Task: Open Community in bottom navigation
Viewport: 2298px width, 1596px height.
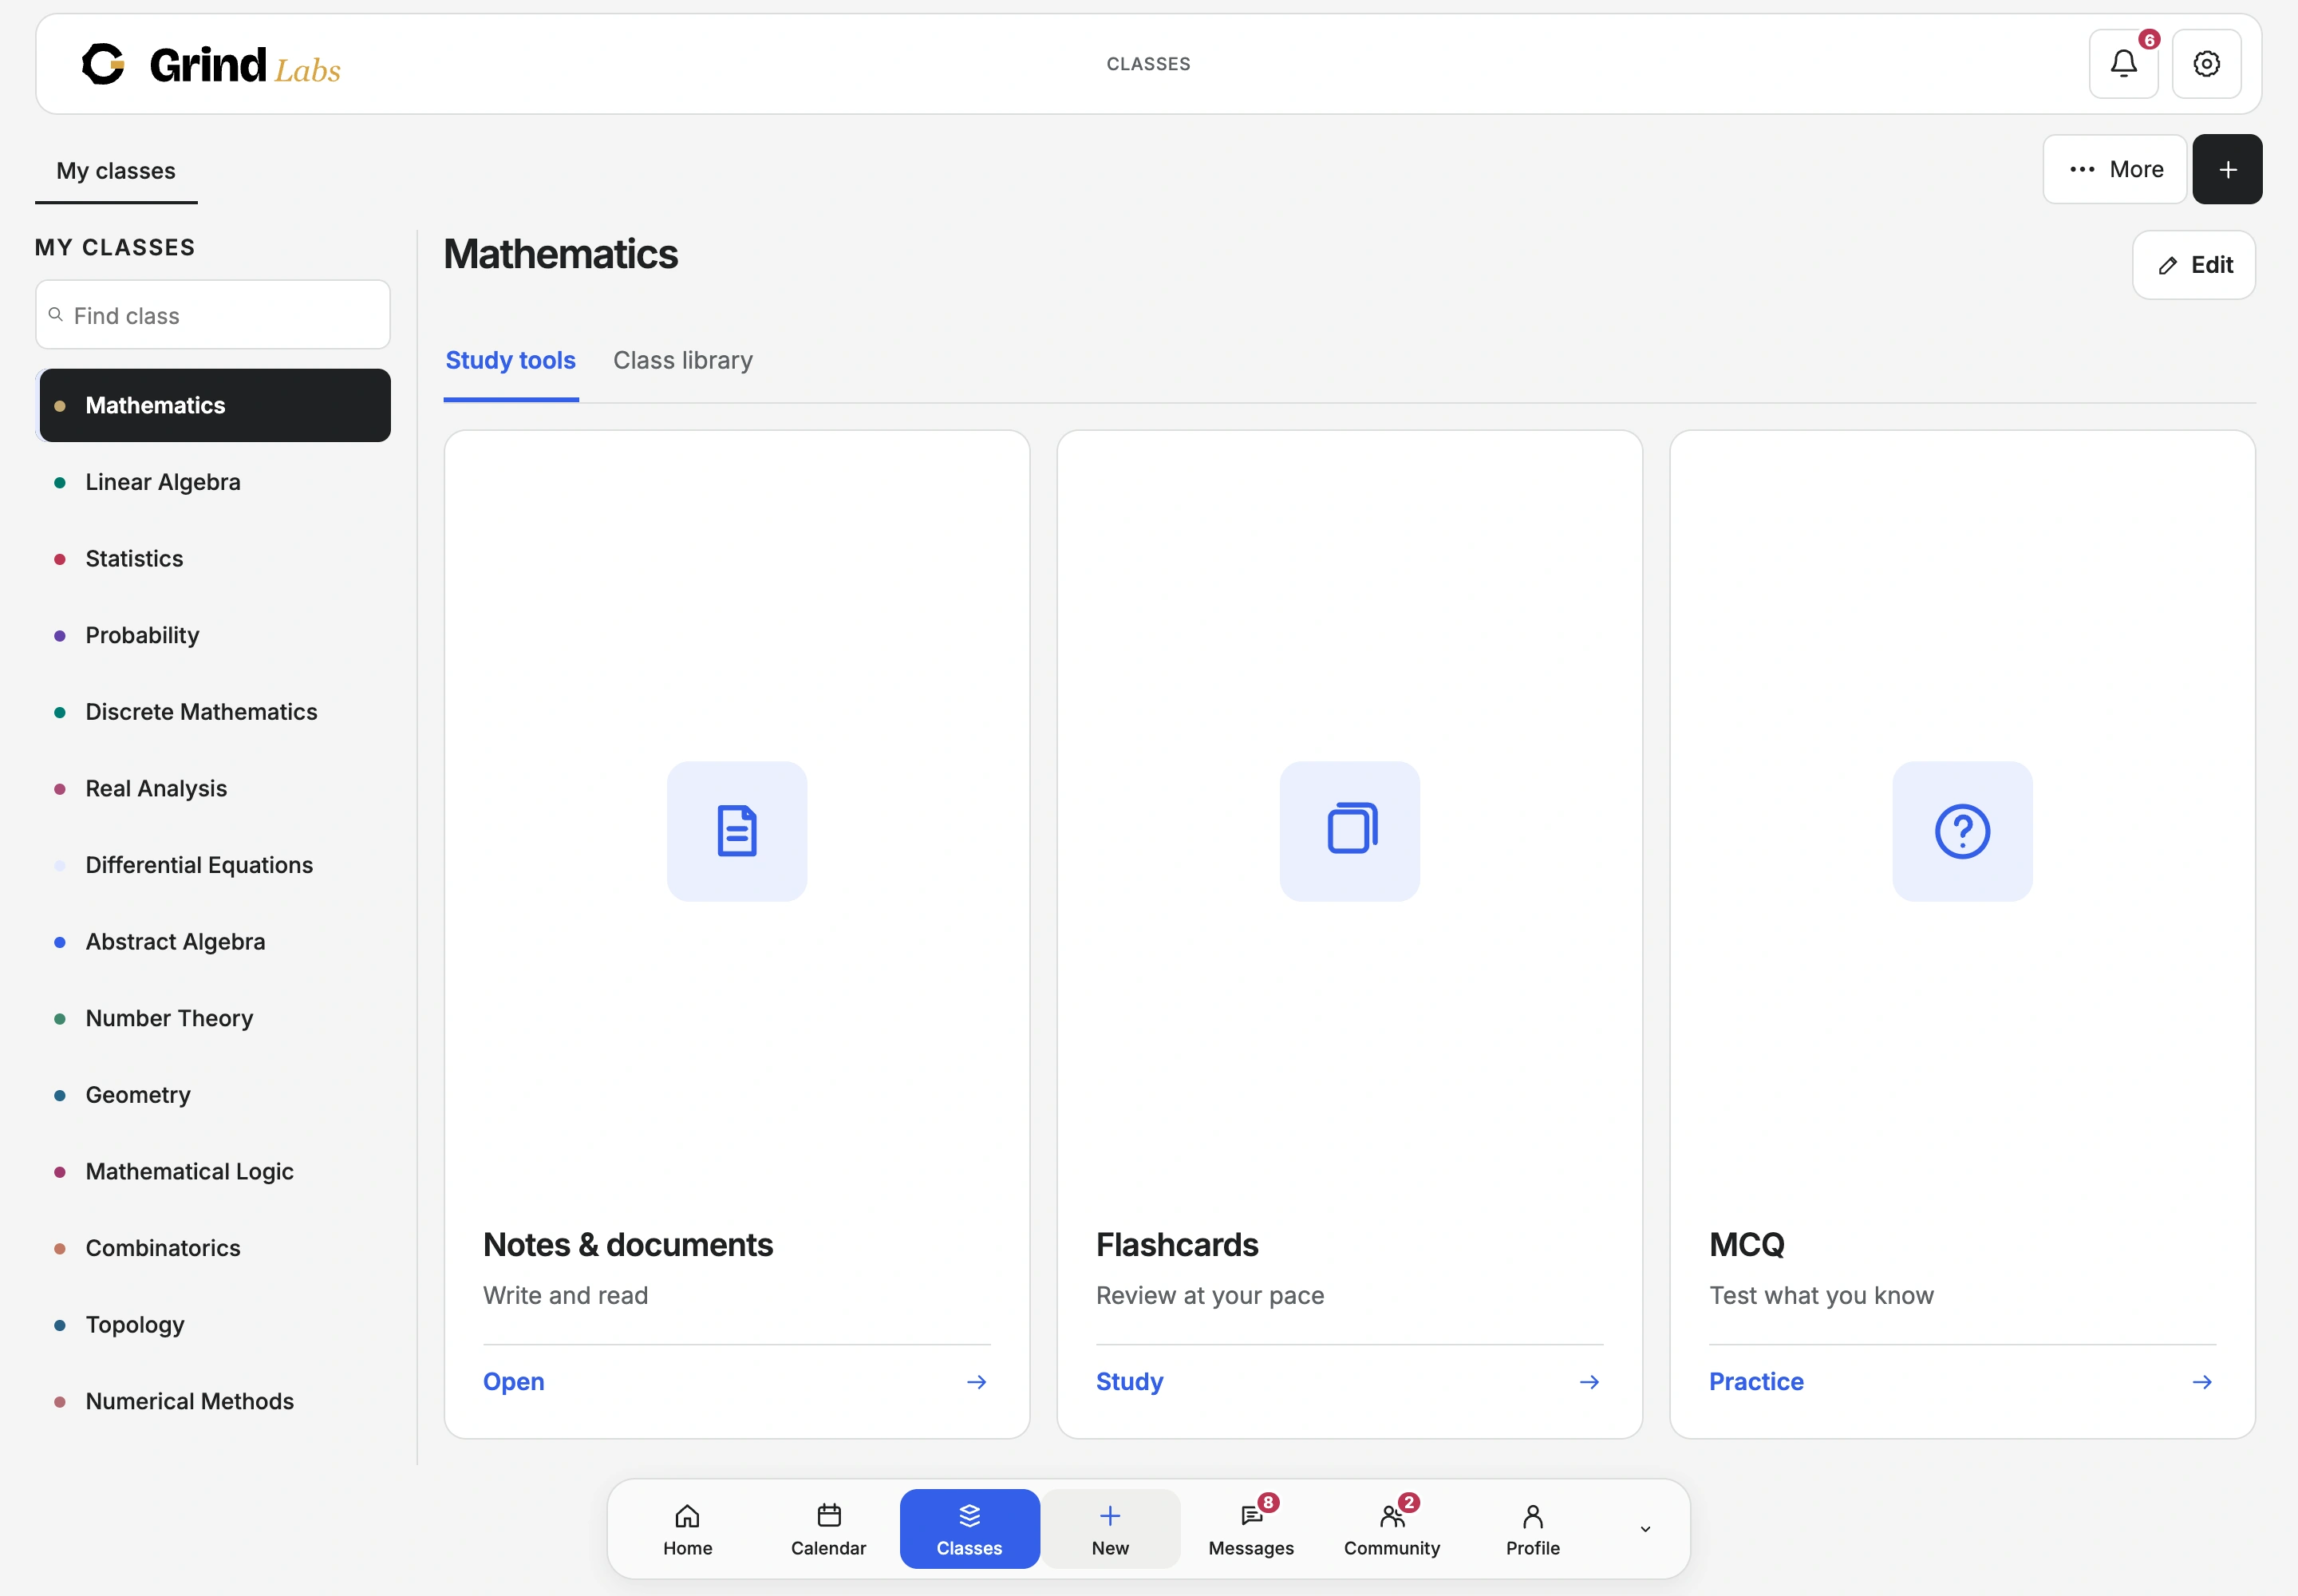Action: (1392, 1529)
